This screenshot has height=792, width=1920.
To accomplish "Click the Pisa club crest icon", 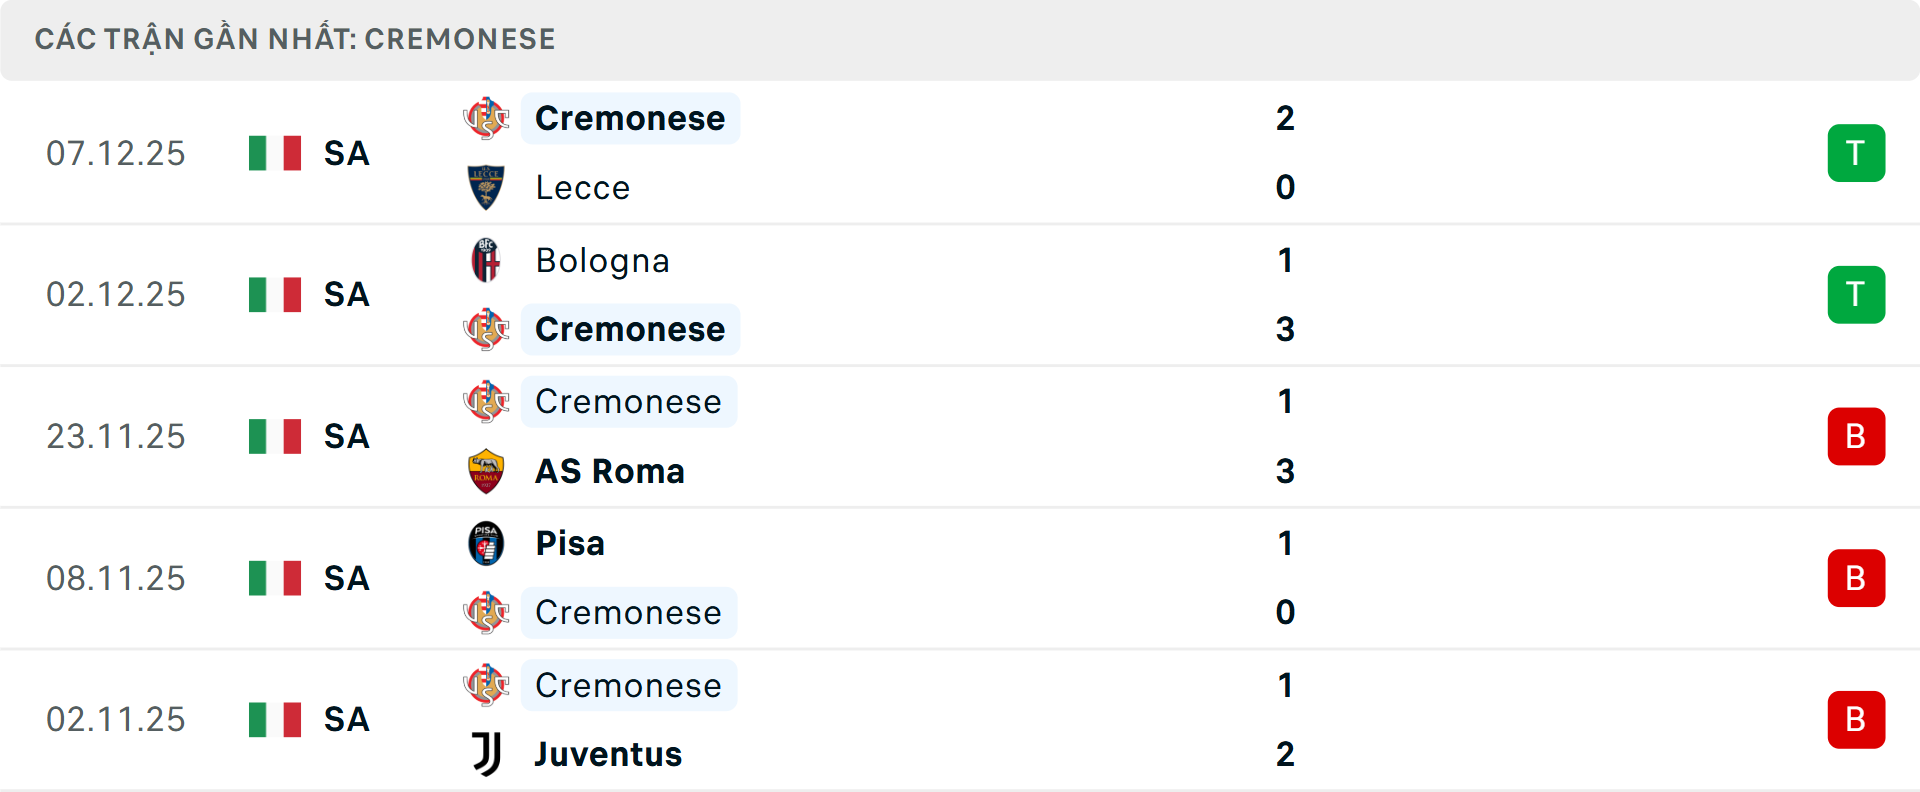I will (x=486, y=543).
